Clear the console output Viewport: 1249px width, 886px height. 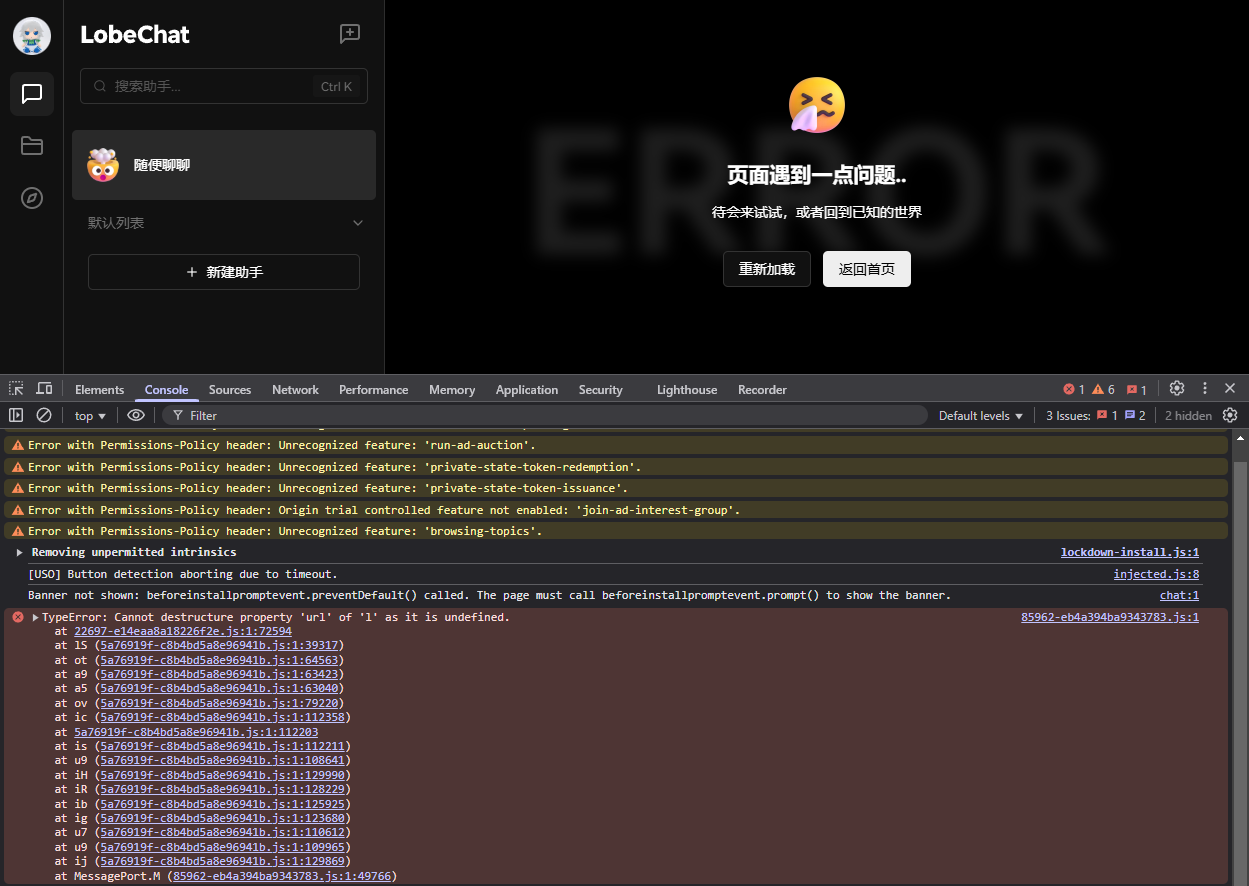click(44, 415)
